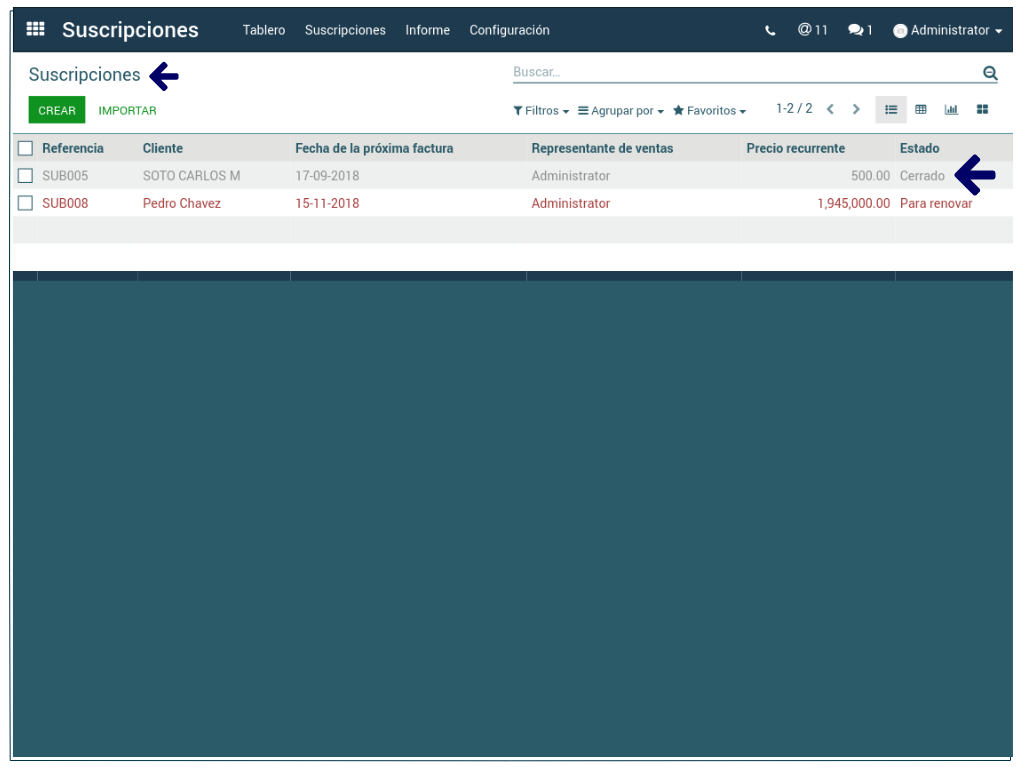
Task: Switch to kanban view
Action: point(982,110)
